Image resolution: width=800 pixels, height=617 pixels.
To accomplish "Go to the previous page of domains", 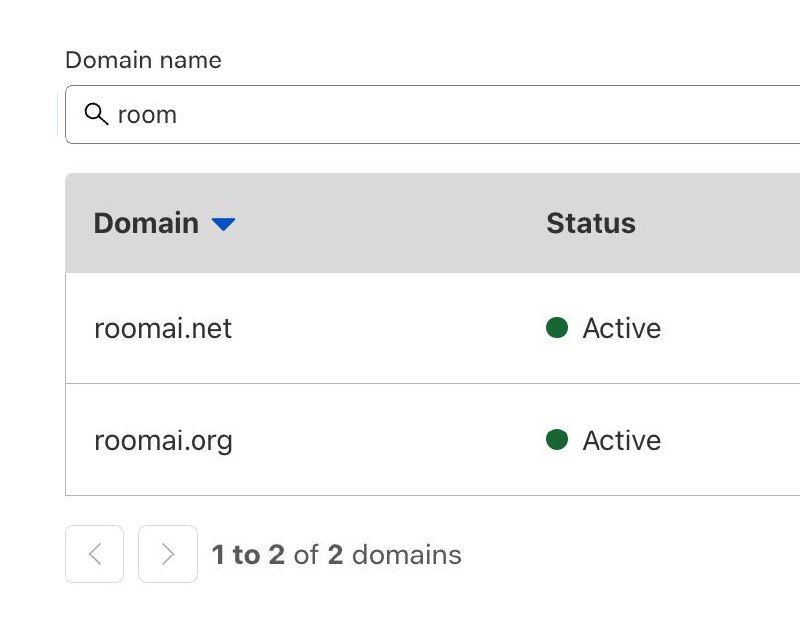I will (94, 554).
